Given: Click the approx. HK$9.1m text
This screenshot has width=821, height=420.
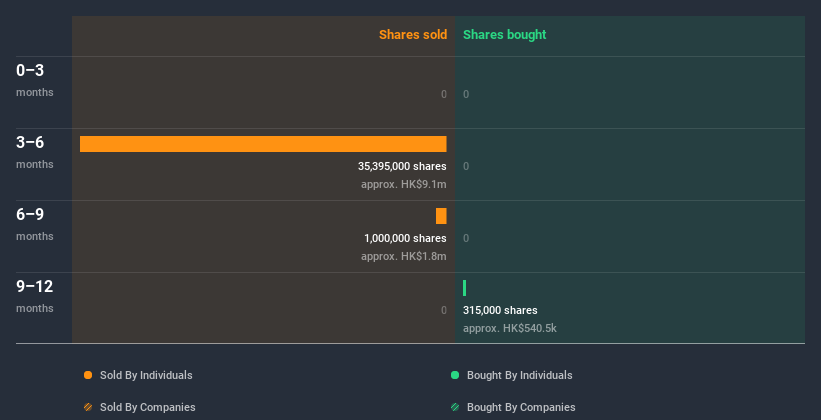Looking at the screenshot, I should 404,184.
